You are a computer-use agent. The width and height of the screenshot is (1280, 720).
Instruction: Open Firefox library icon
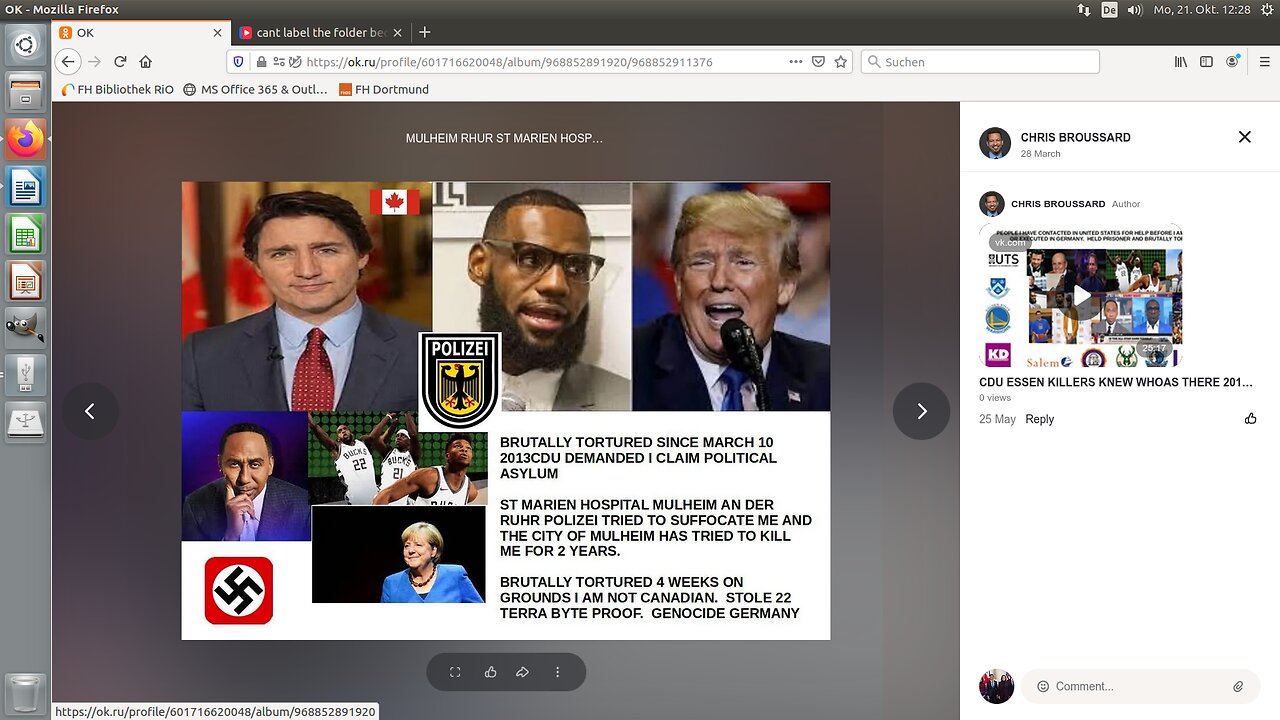1181,61
